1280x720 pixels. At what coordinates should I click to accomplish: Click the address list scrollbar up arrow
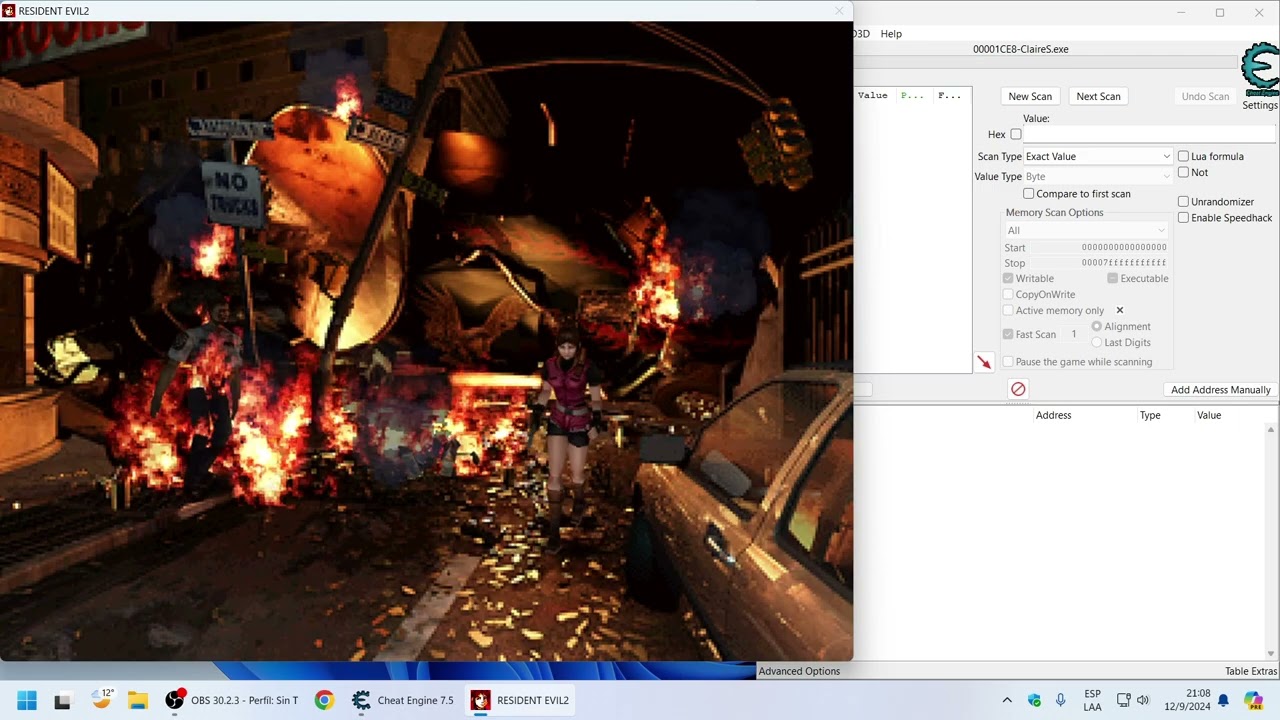click(x=1271, y=430)
